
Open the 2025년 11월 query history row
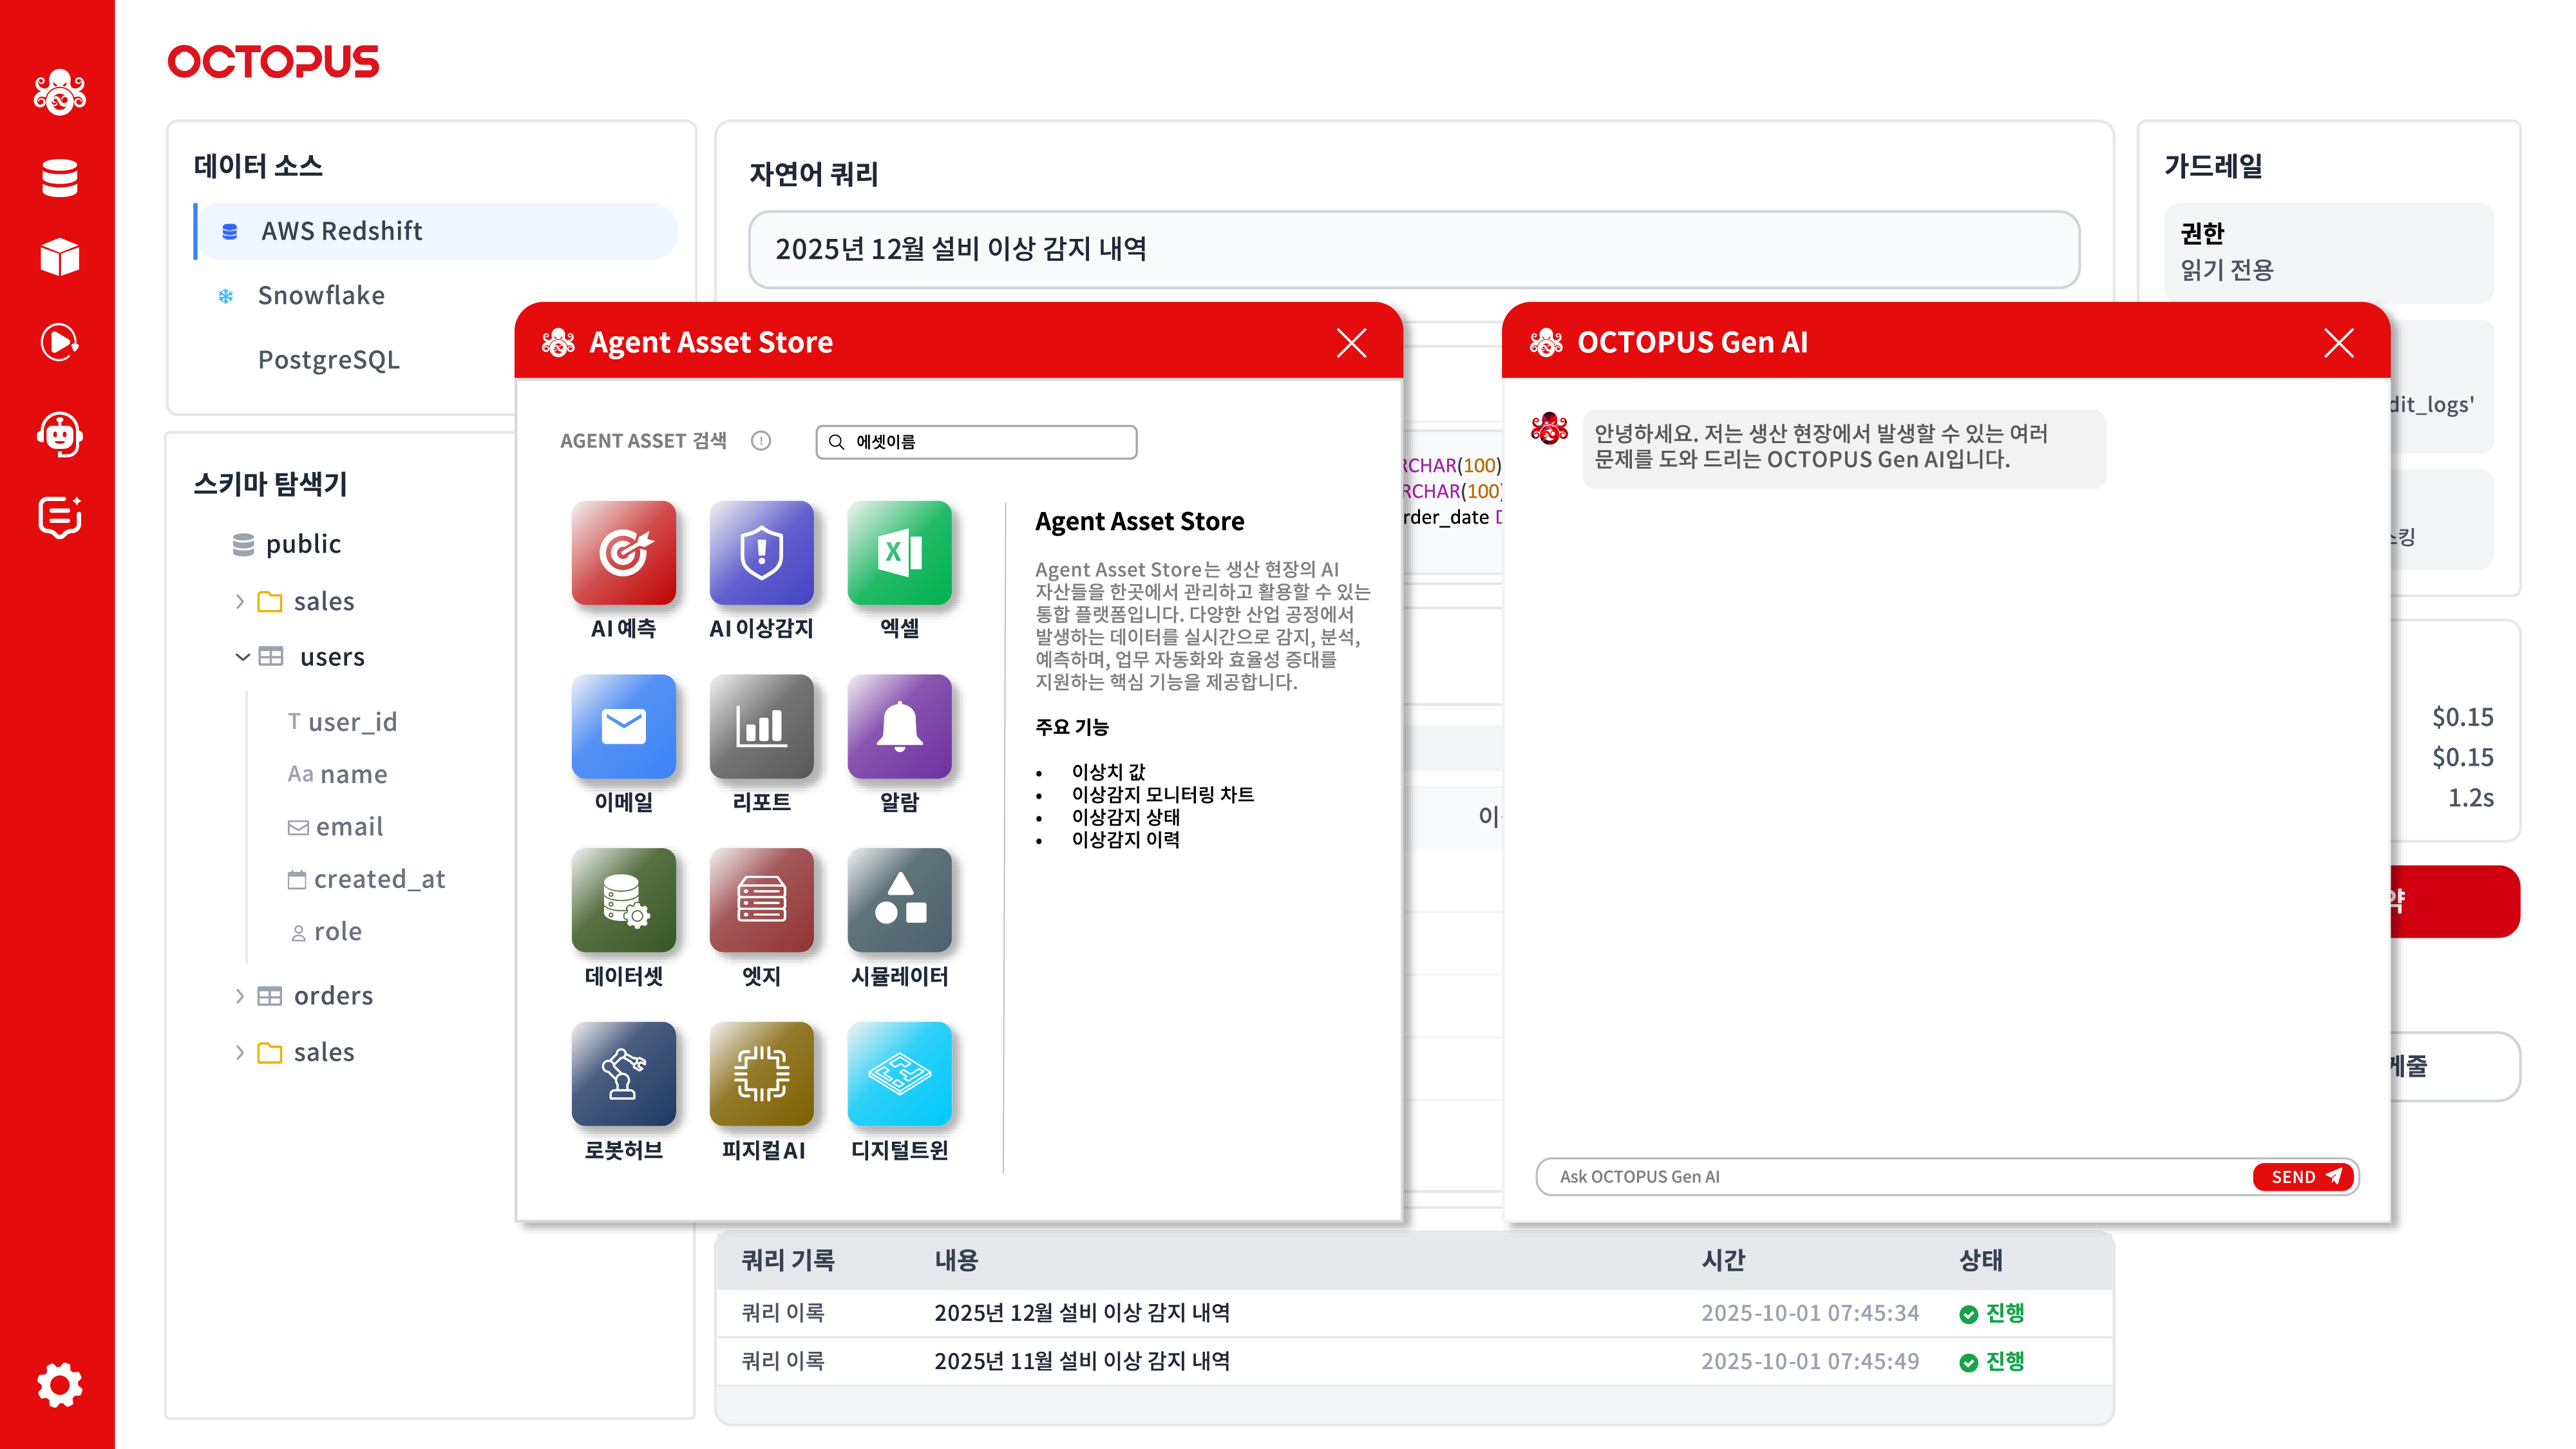1414,1361
